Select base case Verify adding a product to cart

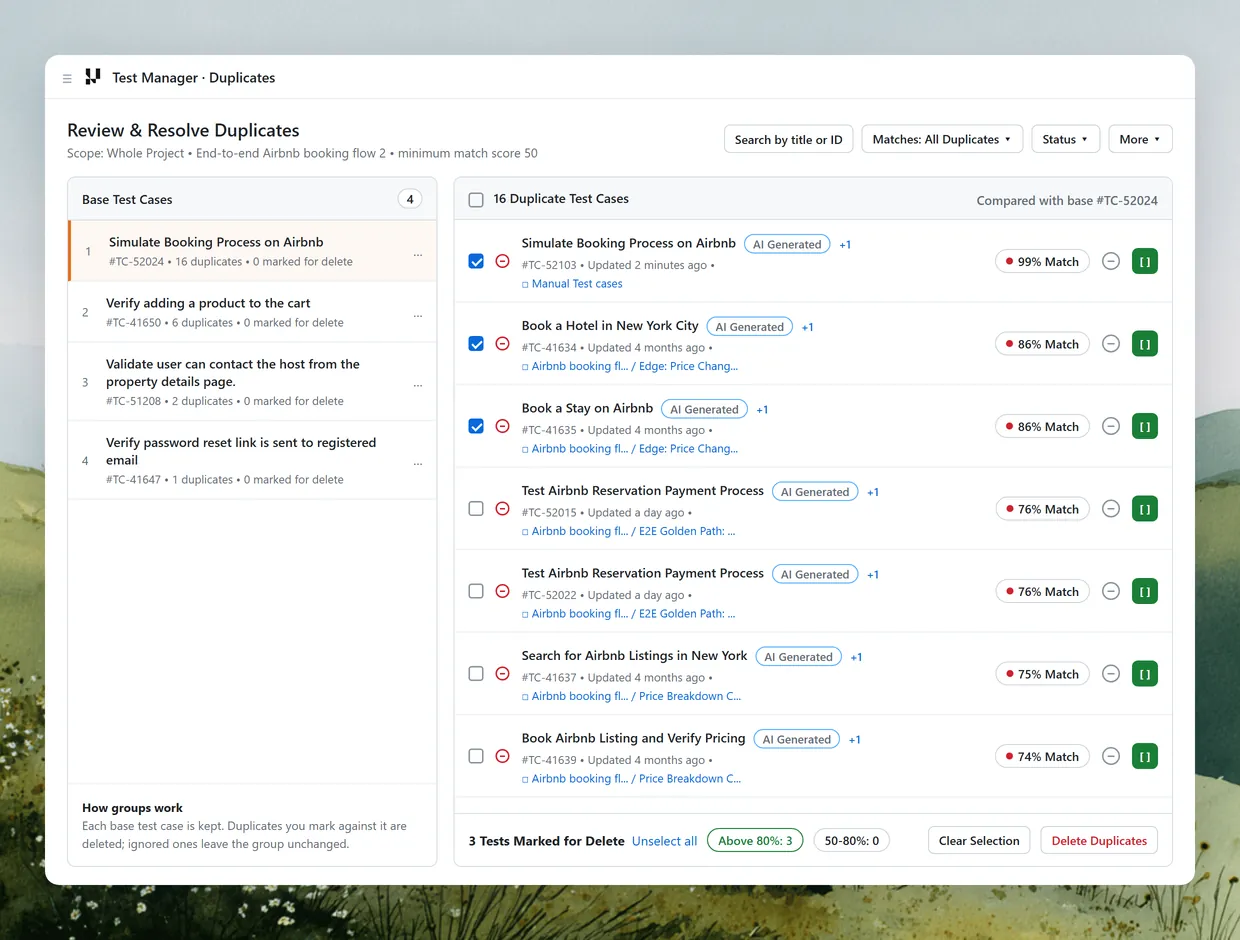coord(252,312)
